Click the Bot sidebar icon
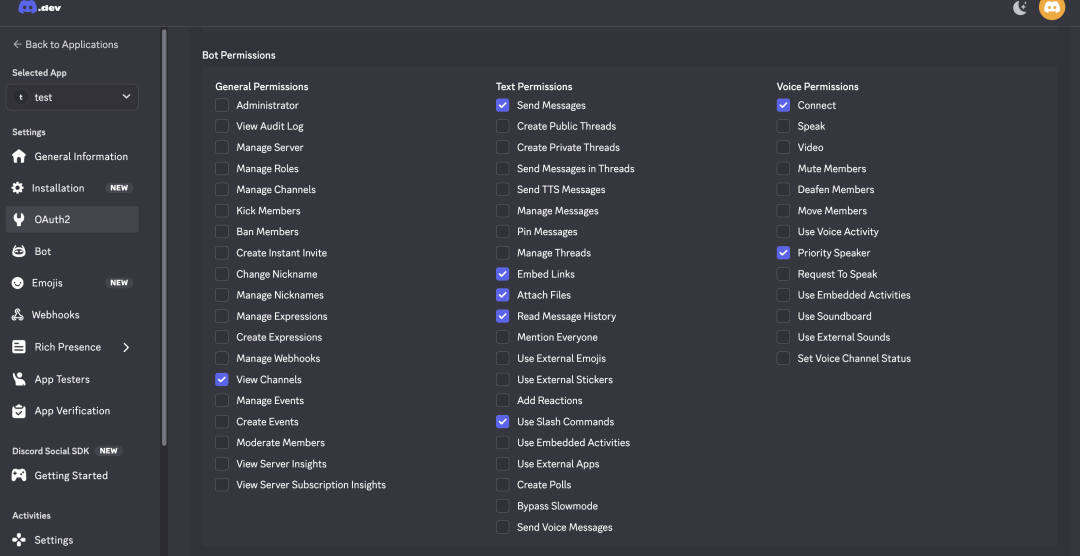Viewport: 1080px width, 556px height. 18,251
